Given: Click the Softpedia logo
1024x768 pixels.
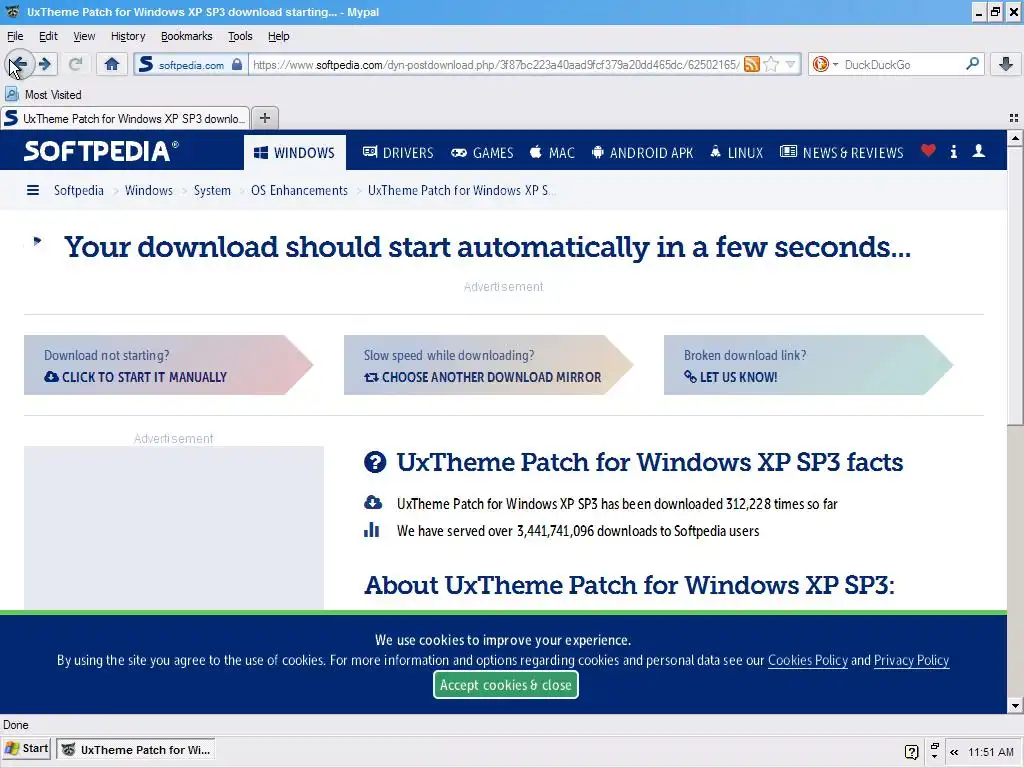Looking at the screenshot, I should 101,151.
